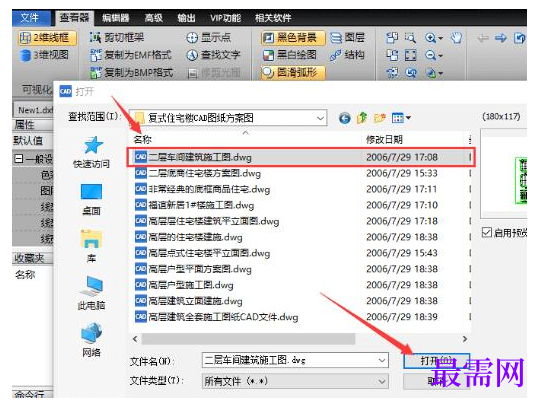This screenshot has width=543, height=404.
Task: Toggle the 启用预览 checkbox
Action: click(x=487, y=232)
